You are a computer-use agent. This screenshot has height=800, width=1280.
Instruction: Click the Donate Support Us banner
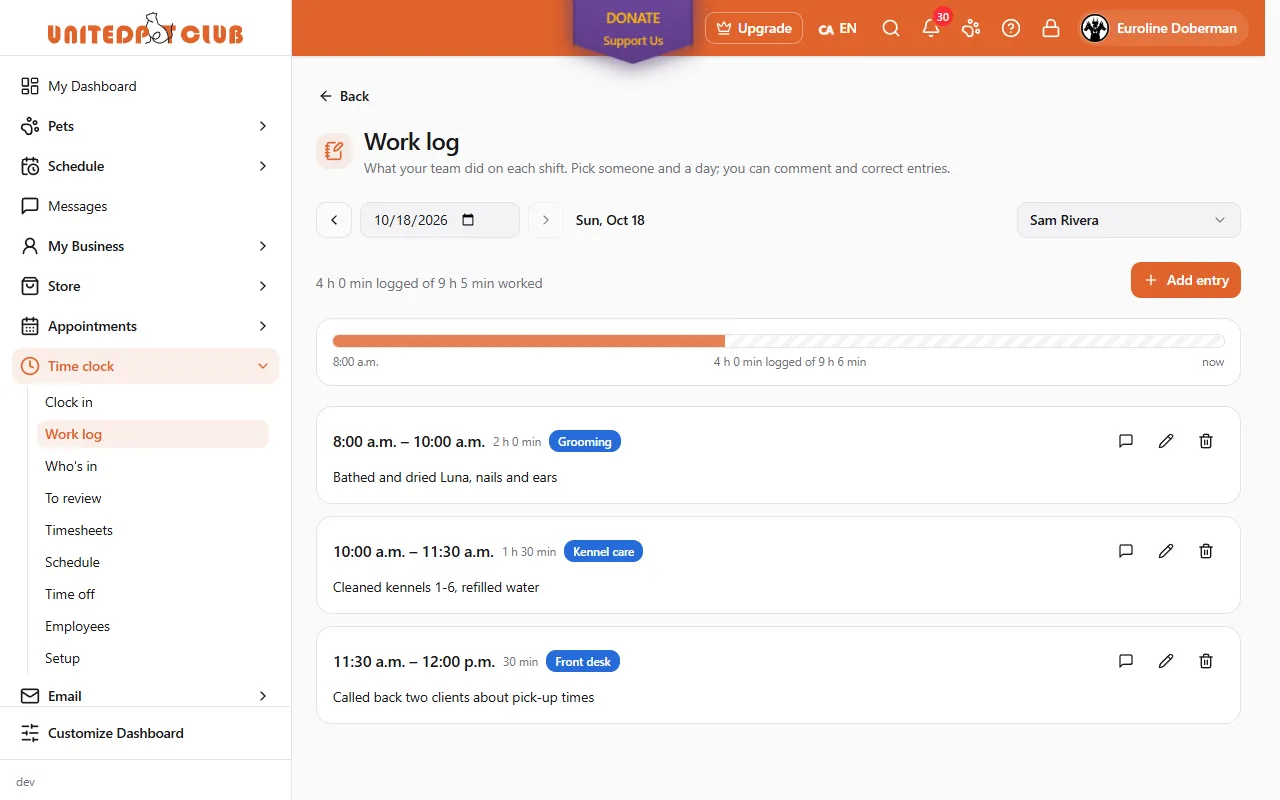tap(633, 30)
